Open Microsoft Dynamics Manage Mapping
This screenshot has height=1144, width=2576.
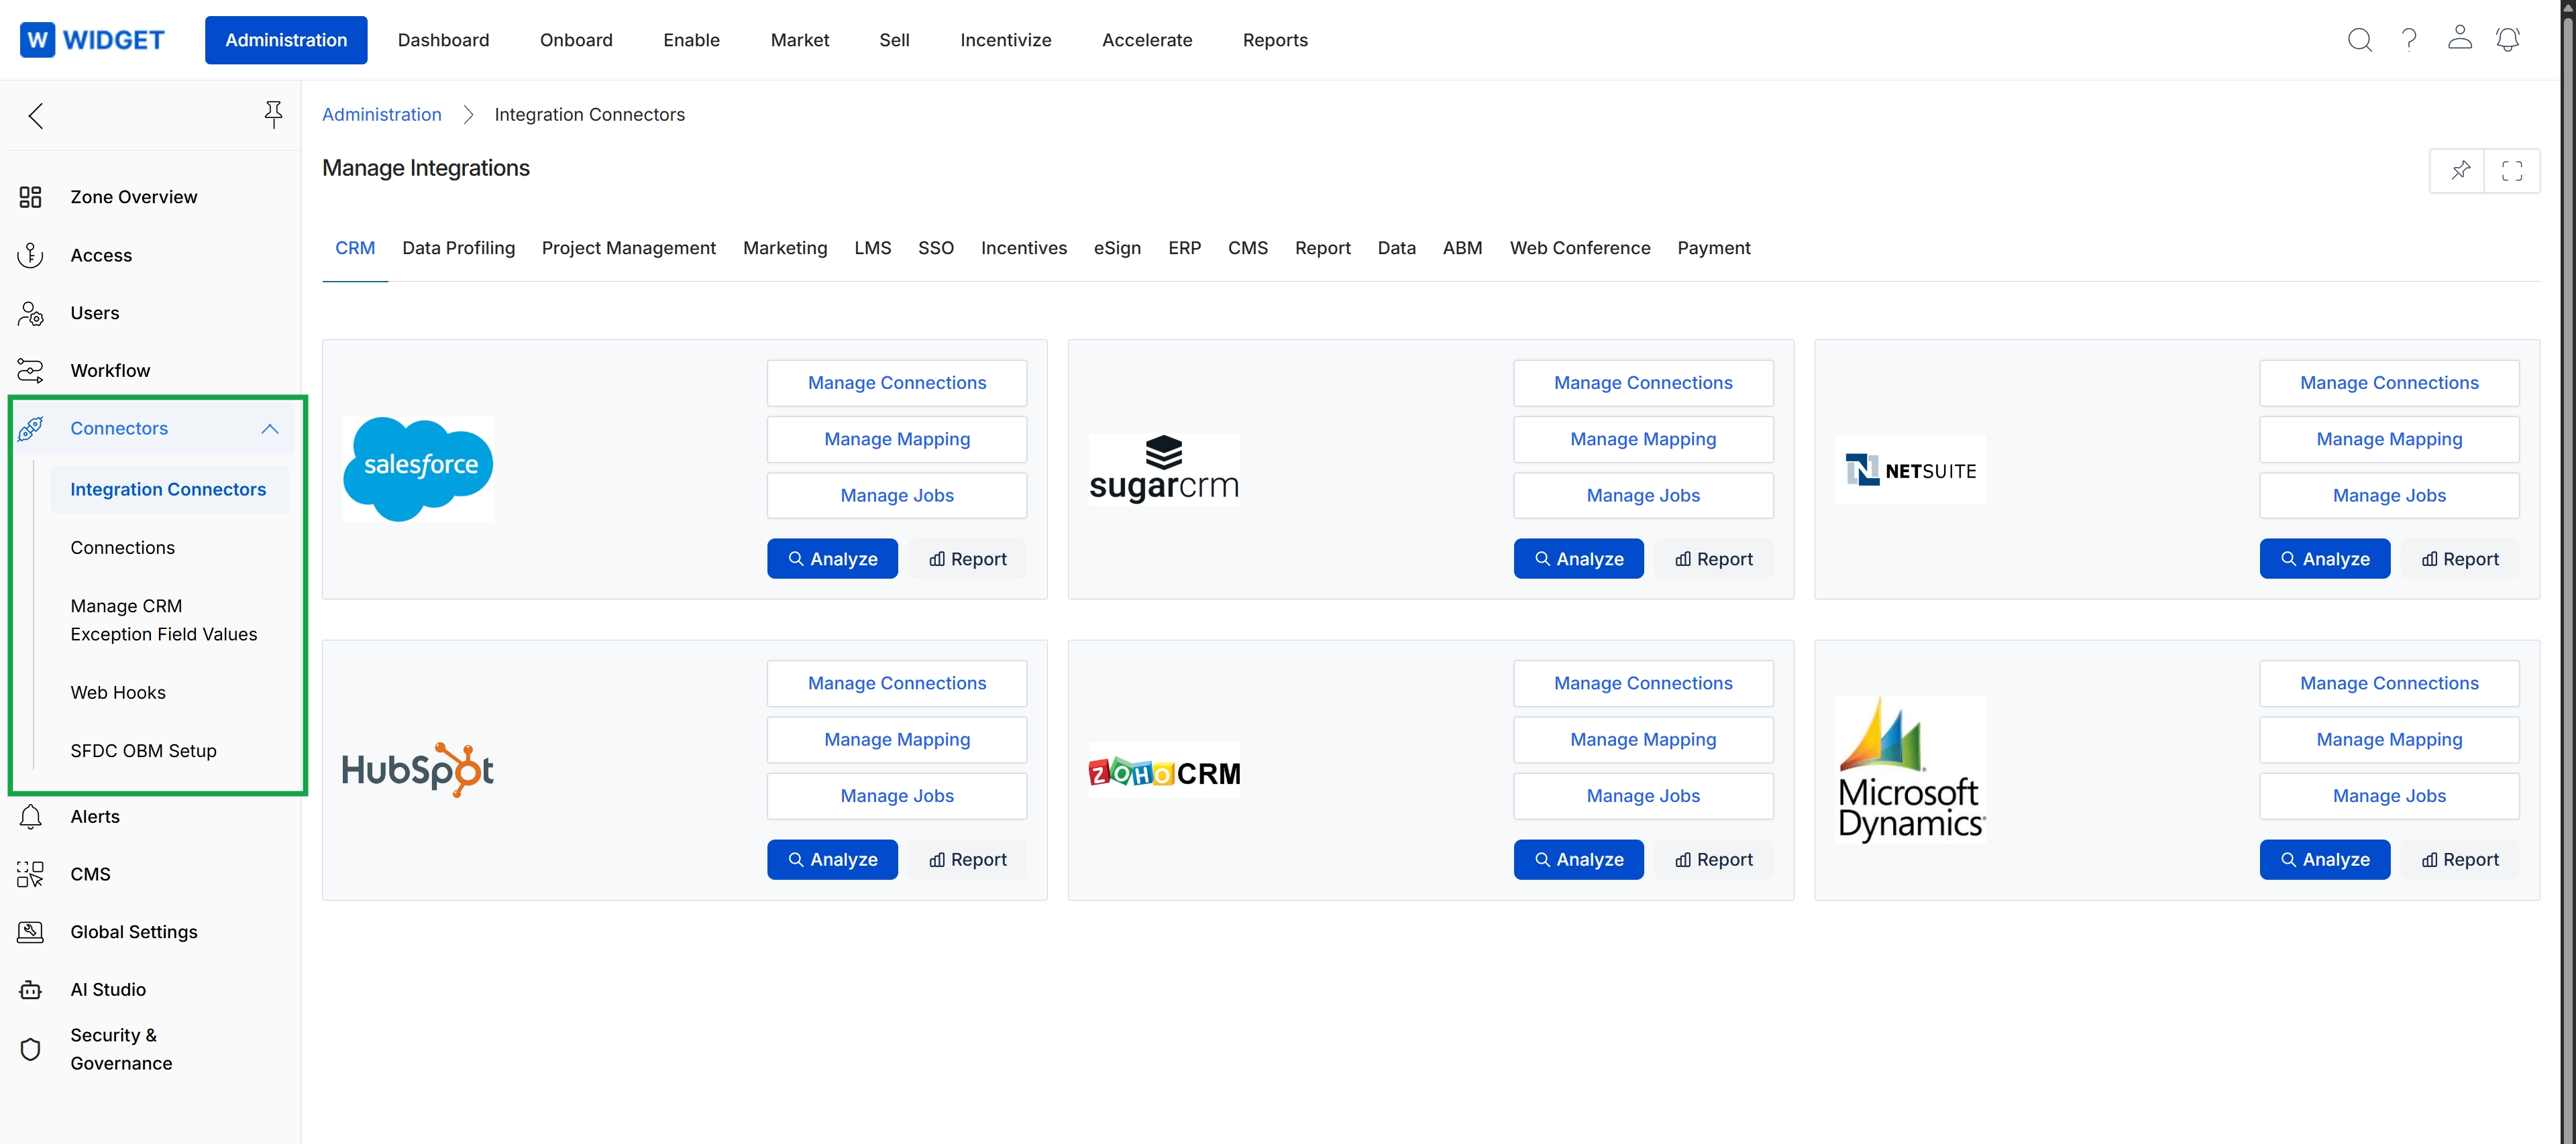click(2388, 740)
